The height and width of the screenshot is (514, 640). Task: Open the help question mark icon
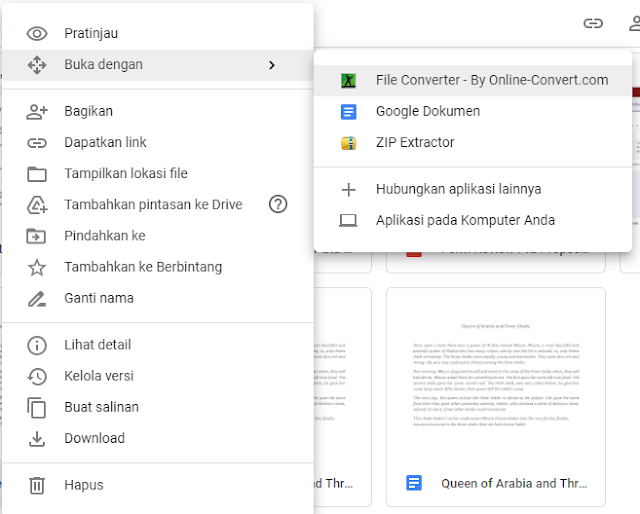tap(278, 204)
